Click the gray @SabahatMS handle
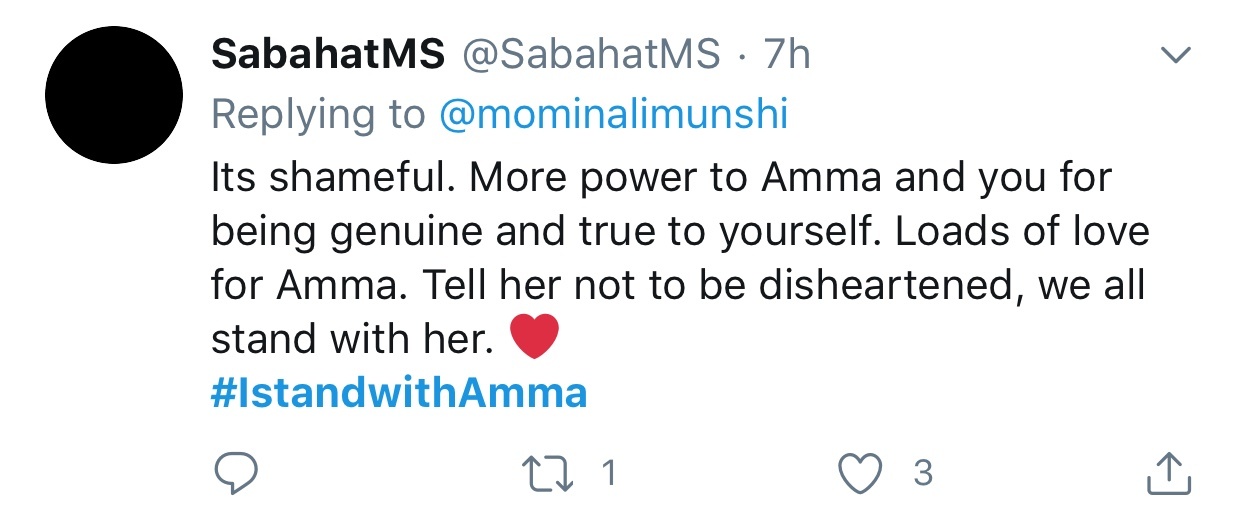Image resolution: width=1242 pixels, height=514 pixels. tap(590, 56)
